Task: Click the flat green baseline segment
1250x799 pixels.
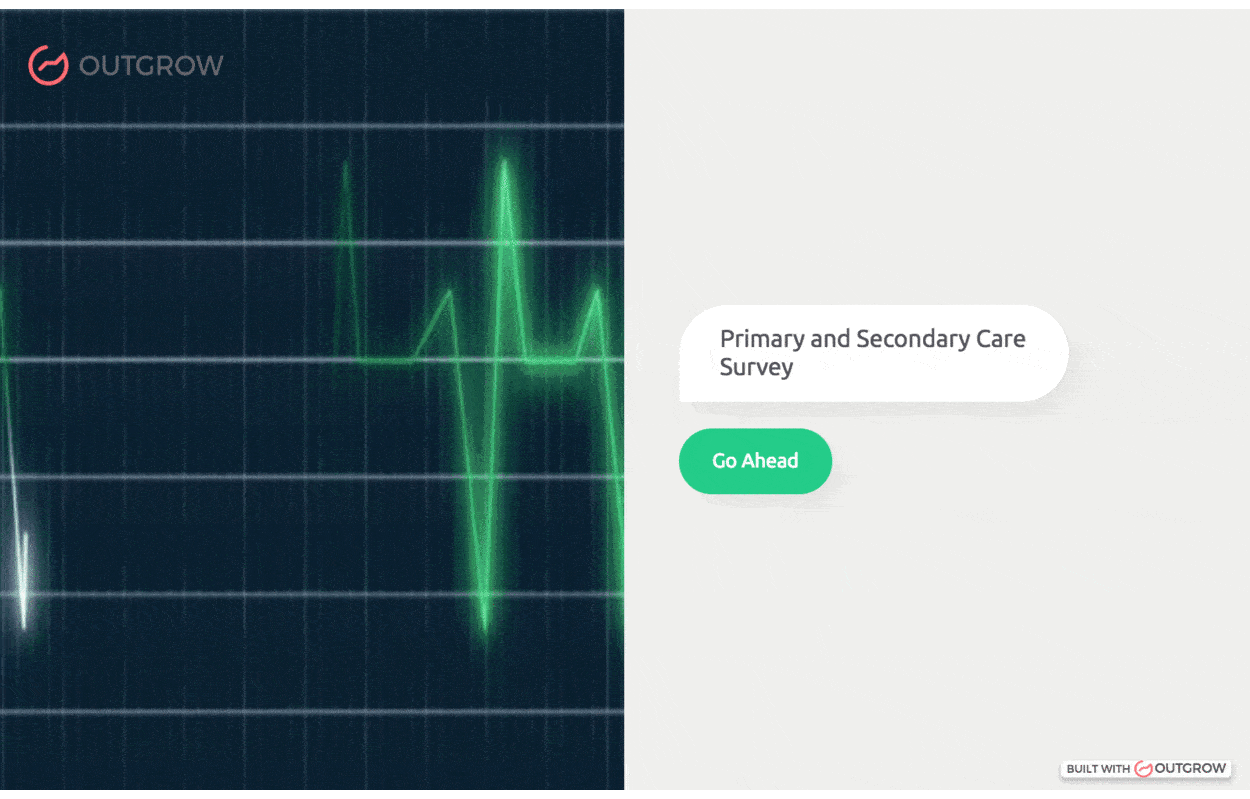Action: 385,360
